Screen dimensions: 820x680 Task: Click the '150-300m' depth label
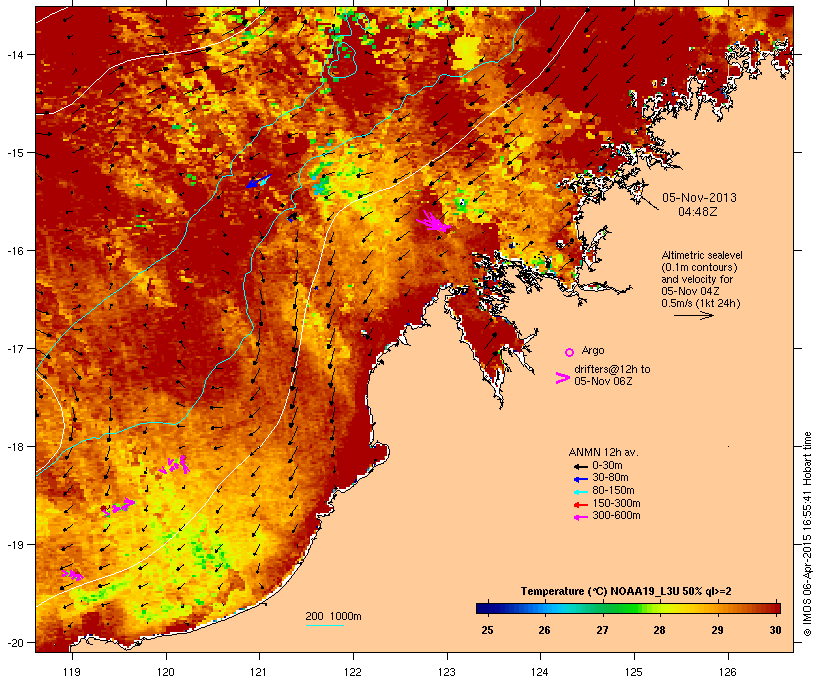pos(616,503)
